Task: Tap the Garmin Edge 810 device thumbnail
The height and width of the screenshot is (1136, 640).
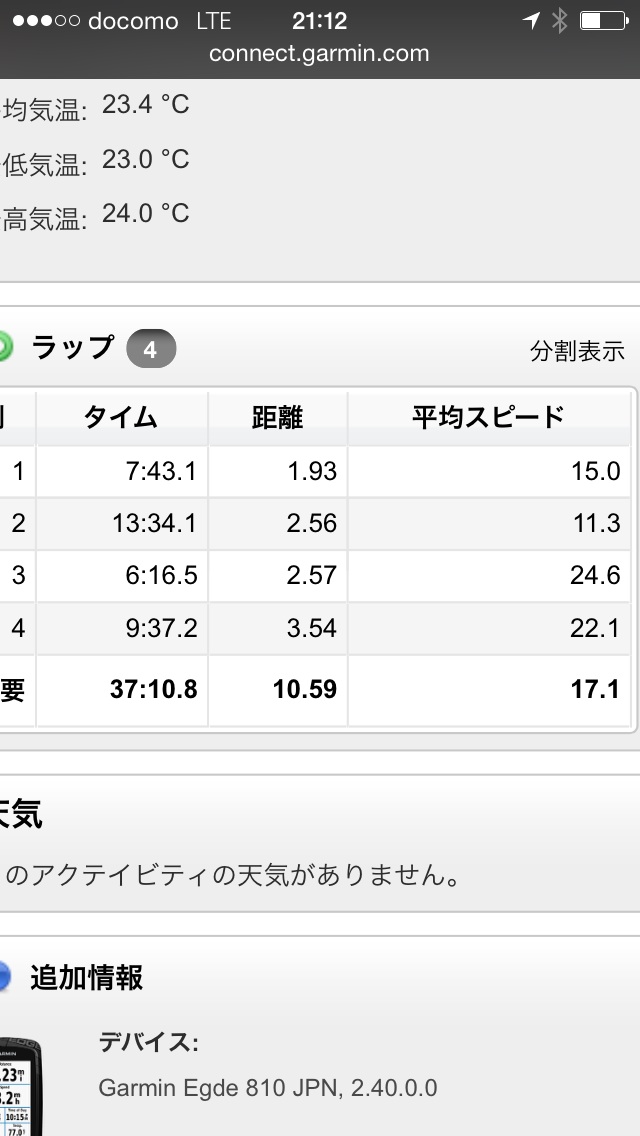Action: tap(20, 1086)
